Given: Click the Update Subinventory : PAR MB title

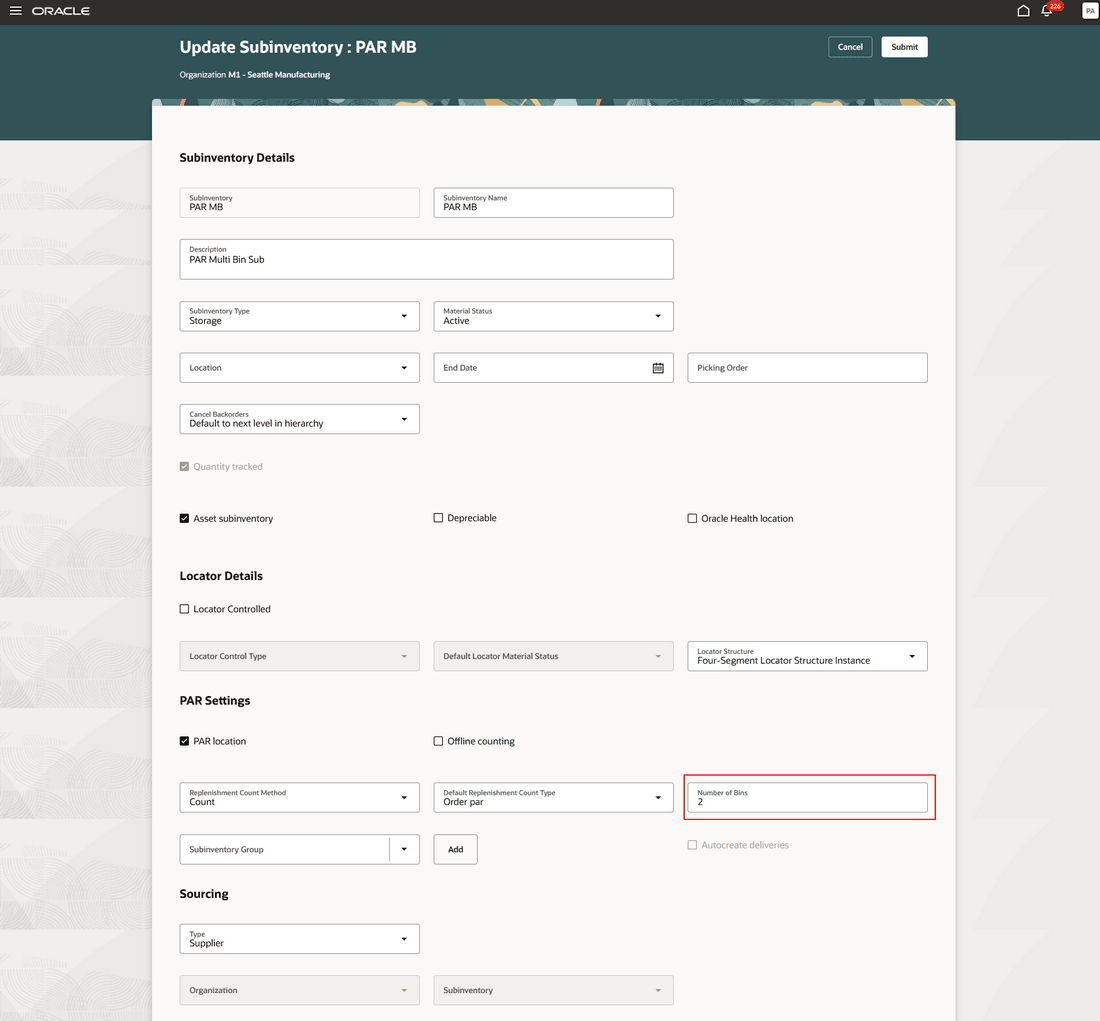Looking at the screenshot, I should 298,47.
